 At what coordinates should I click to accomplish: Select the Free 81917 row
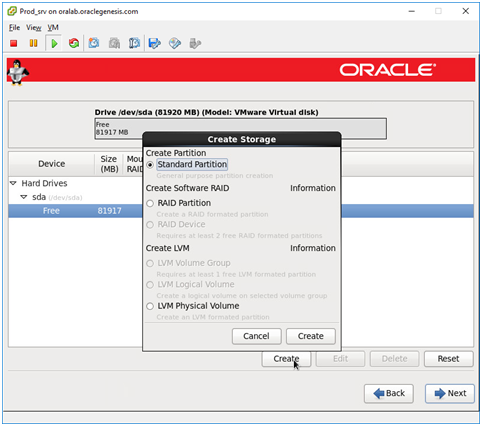241,211
